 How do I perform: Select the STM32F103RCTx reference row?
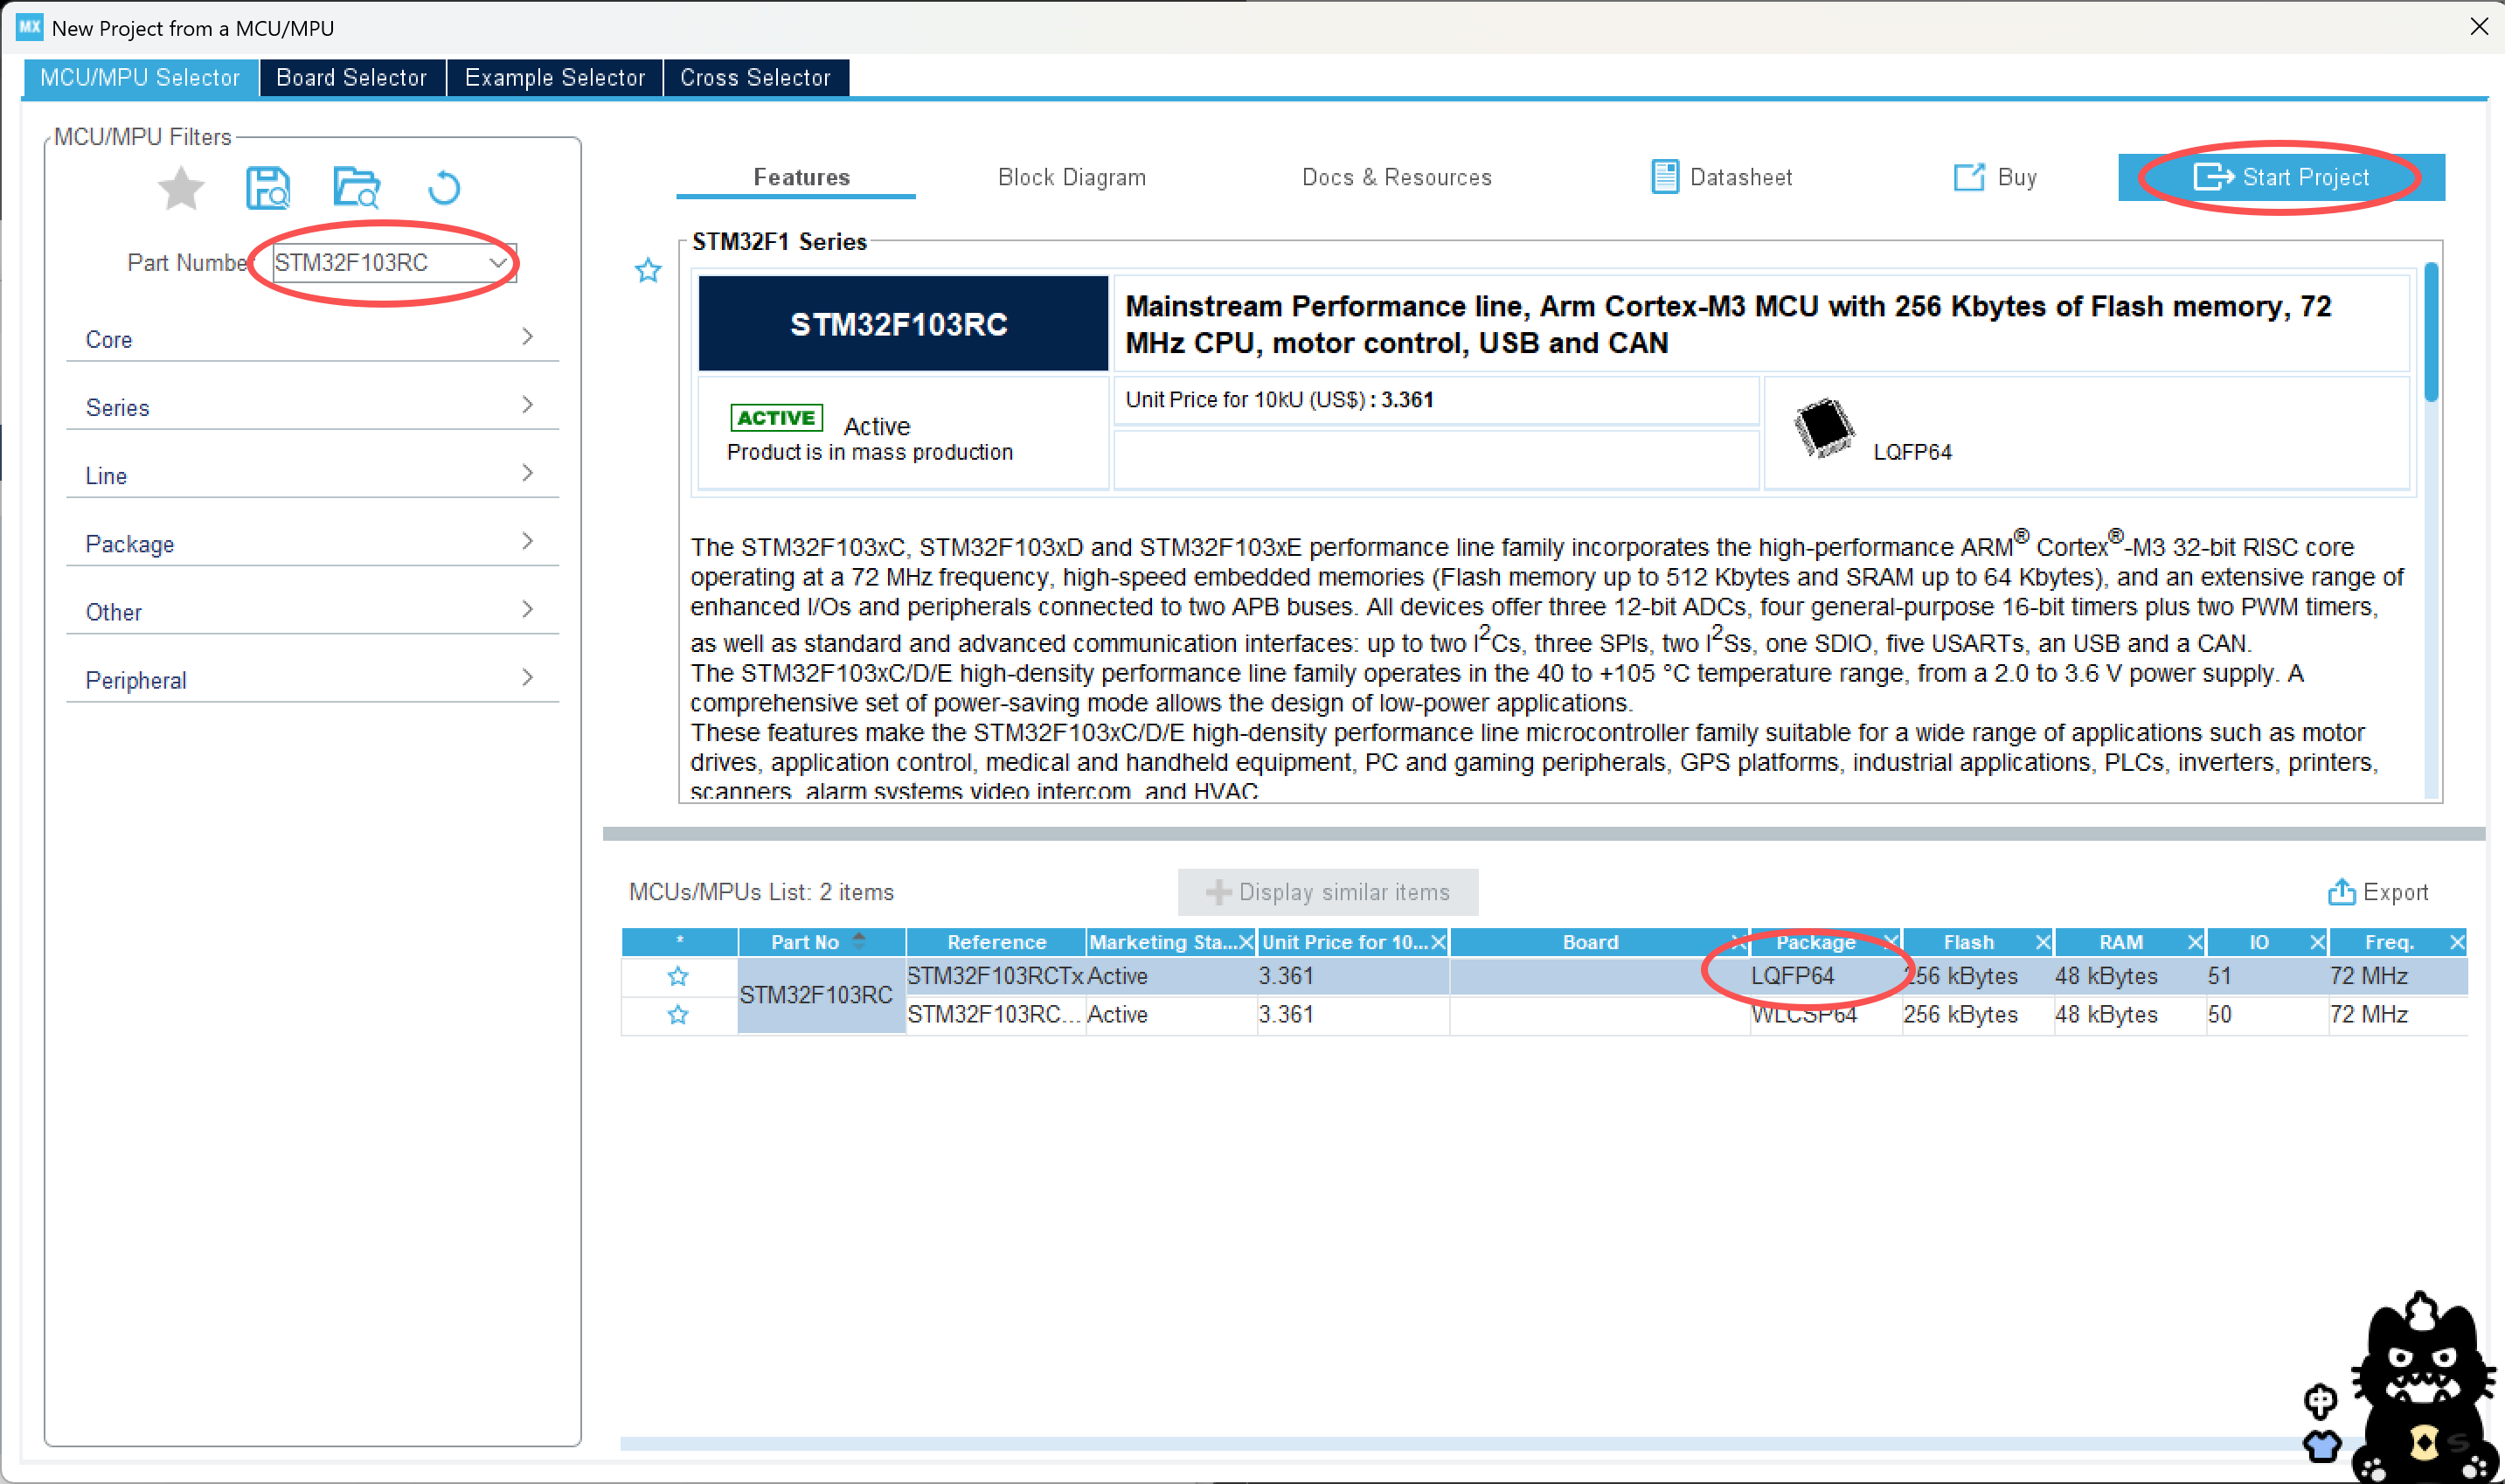[x=995, y=976]
